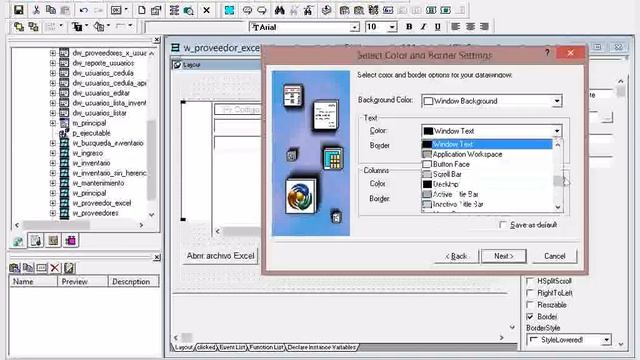The height and width of the screenshot is (360, 640).
Task: Switch to the Layout tab
Action: 183,347
